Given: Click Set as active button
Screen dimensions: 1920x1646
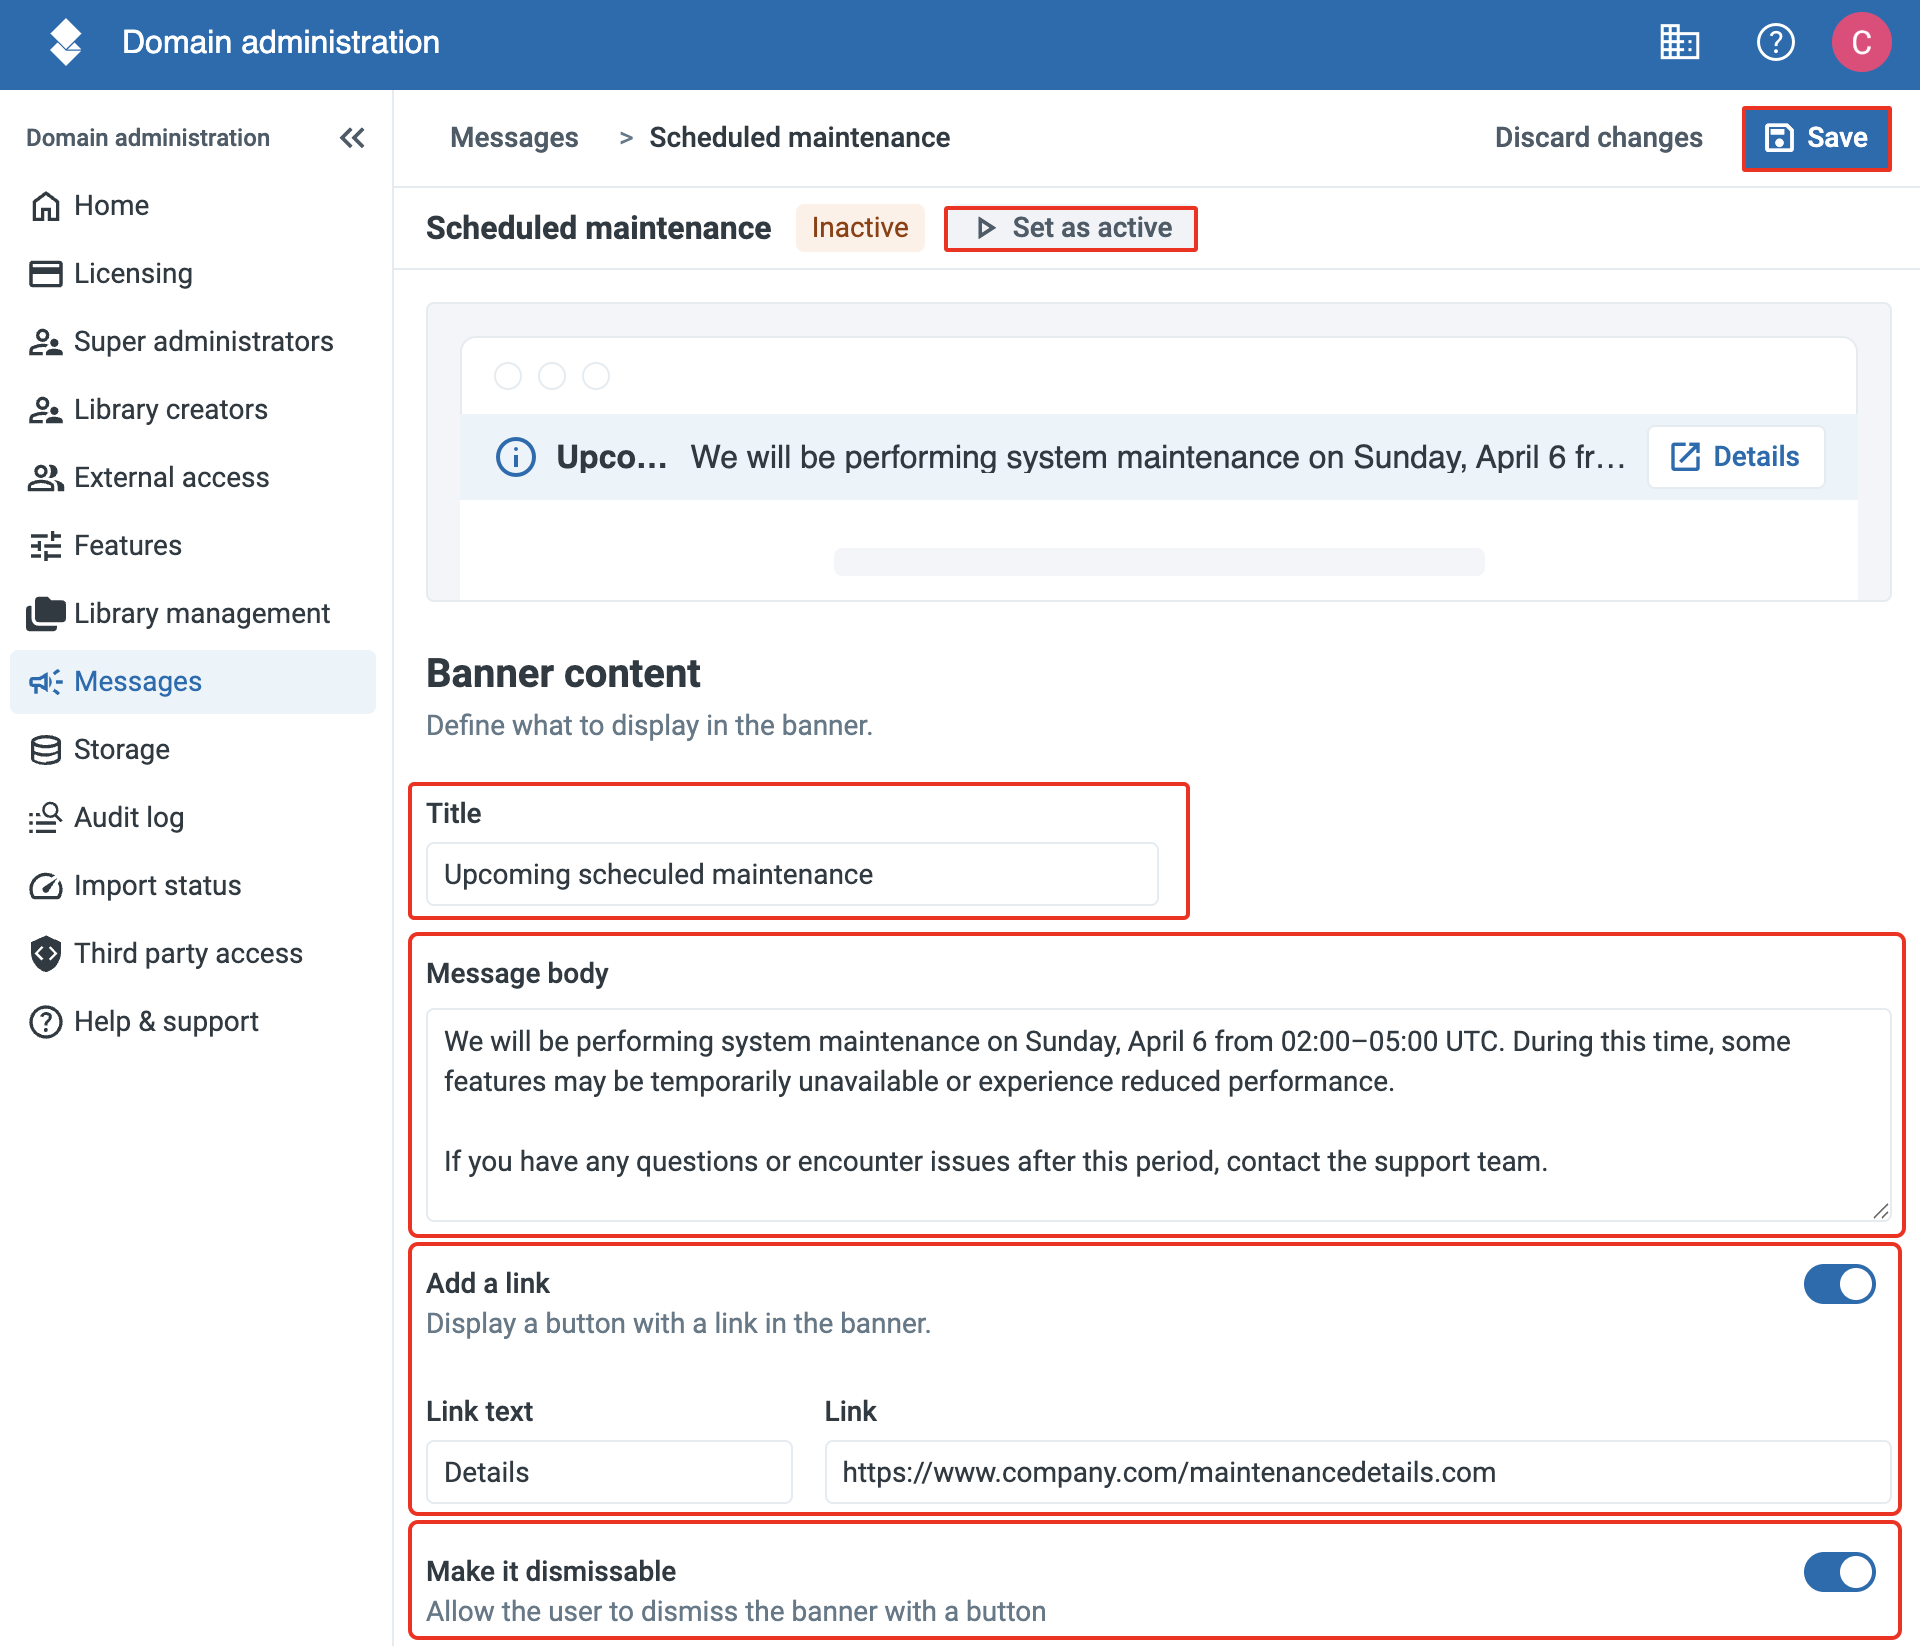Looking at the screenshot, I should [1071, 228].
